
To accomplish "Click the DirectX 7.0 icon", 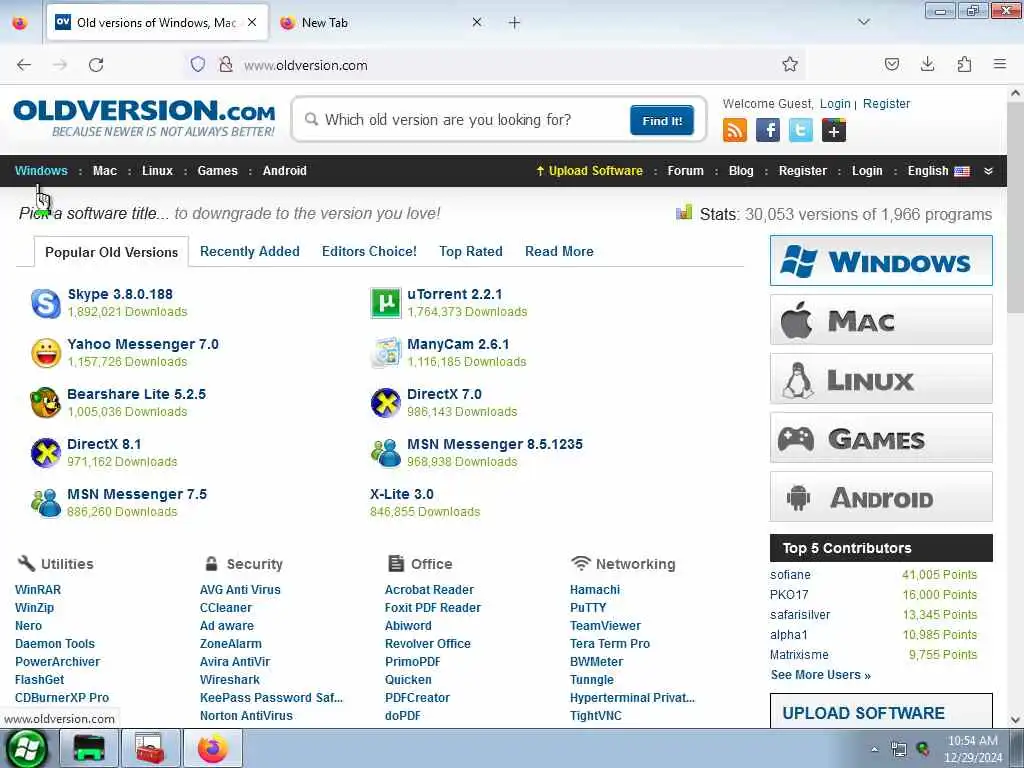I will (x=386, y=403).
